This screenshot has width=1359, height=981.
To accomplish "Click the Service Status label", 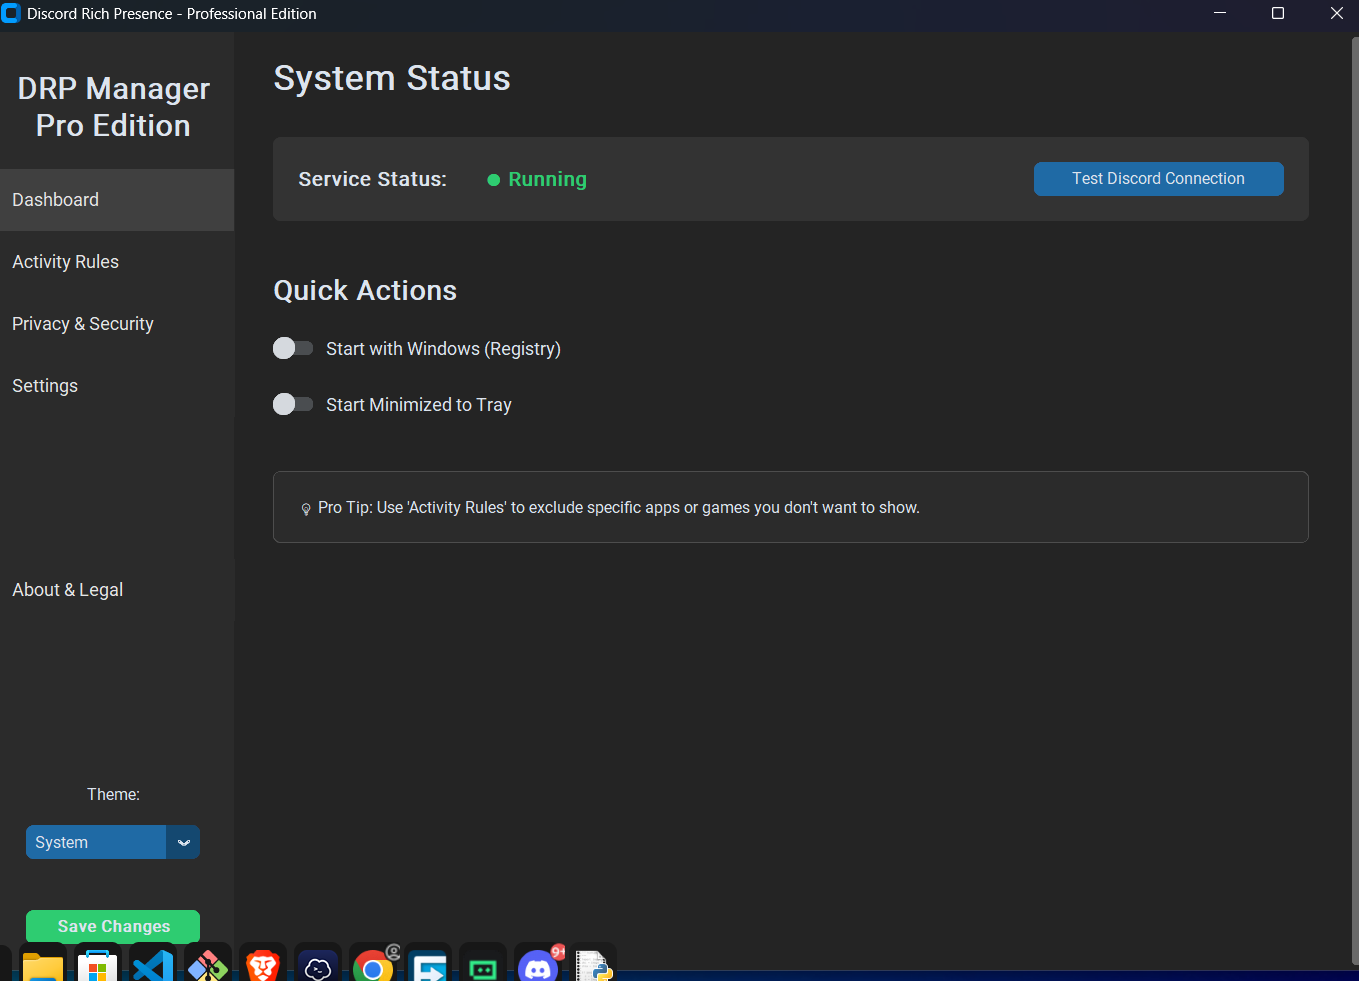I will coord(372,179).
